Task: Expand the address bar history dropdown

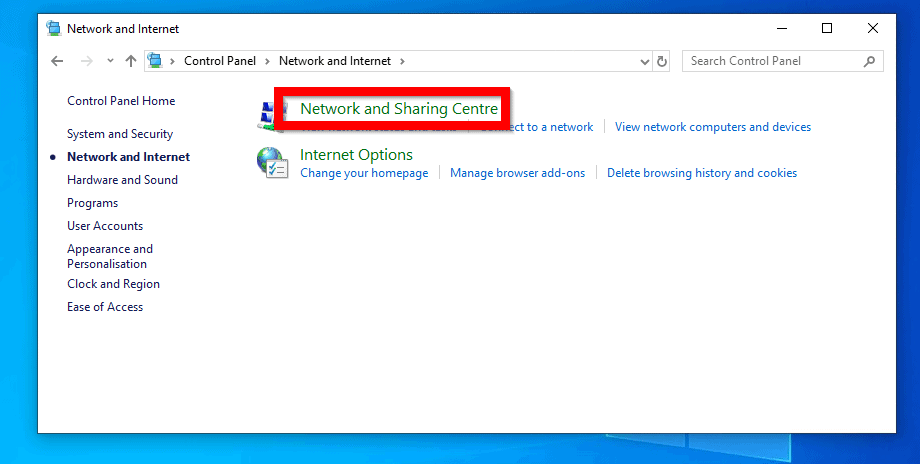Action: [645, 61]
